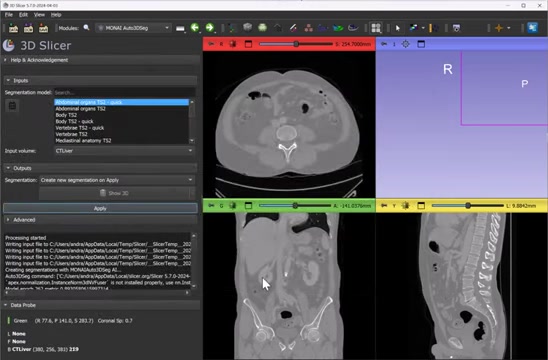
Task: Toggle the pin in the red slice bar
Action: click(211, 44)
